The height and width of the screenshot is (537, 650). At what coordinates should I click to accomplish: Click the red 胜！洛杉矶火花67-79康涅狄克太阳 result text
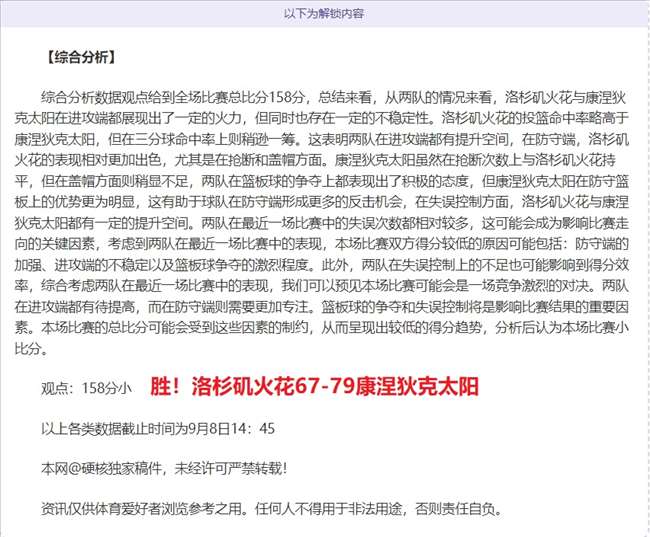(314, 387)
